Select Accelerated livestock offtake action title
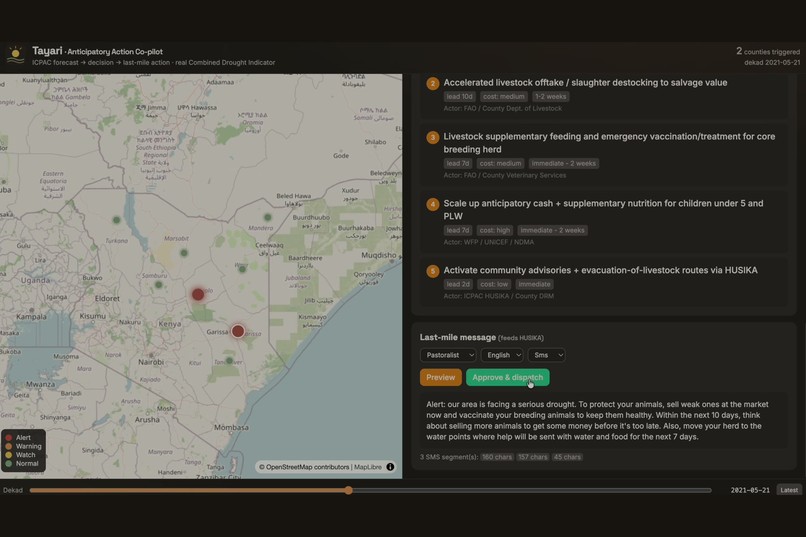The width and height of the screenshot is (806, 537). click(x=585, y=83)
